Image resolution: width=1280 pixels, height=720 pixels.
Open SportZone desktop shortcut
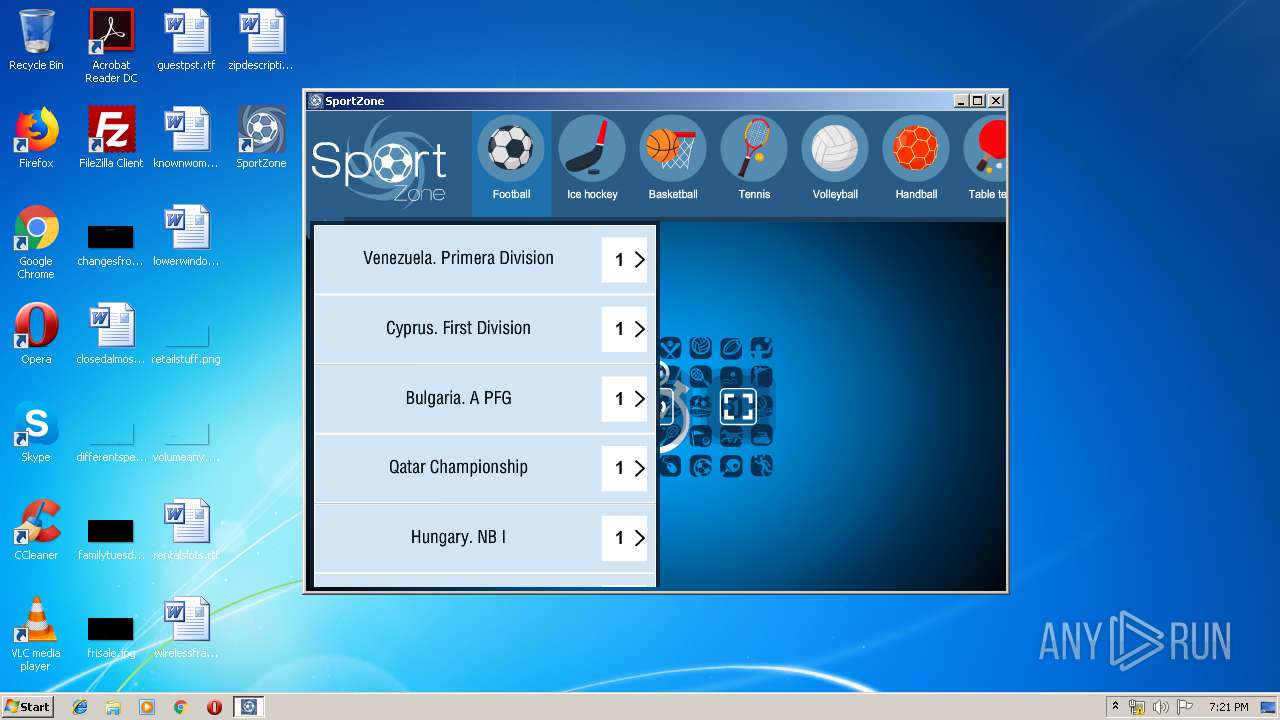[261, 138]
